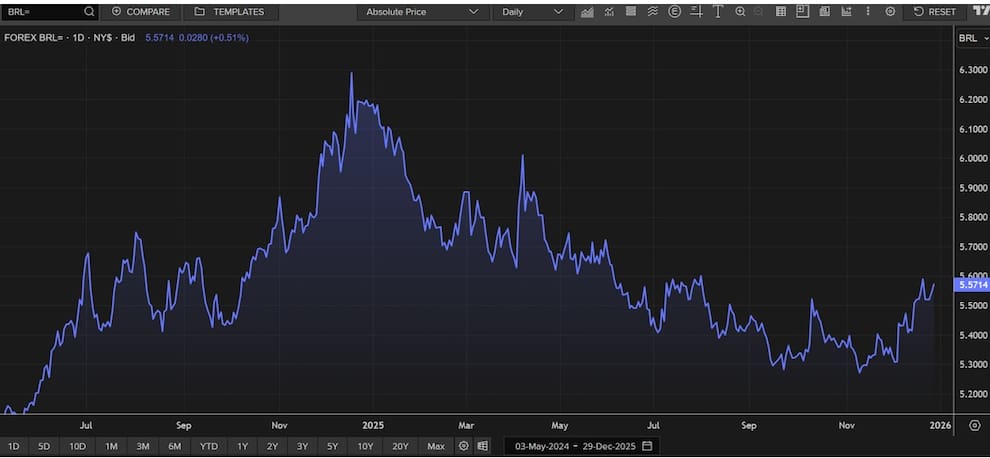This screenshot has height=458, width=990.
Task: Open the euro currency symbol icon
Action: 674,12
